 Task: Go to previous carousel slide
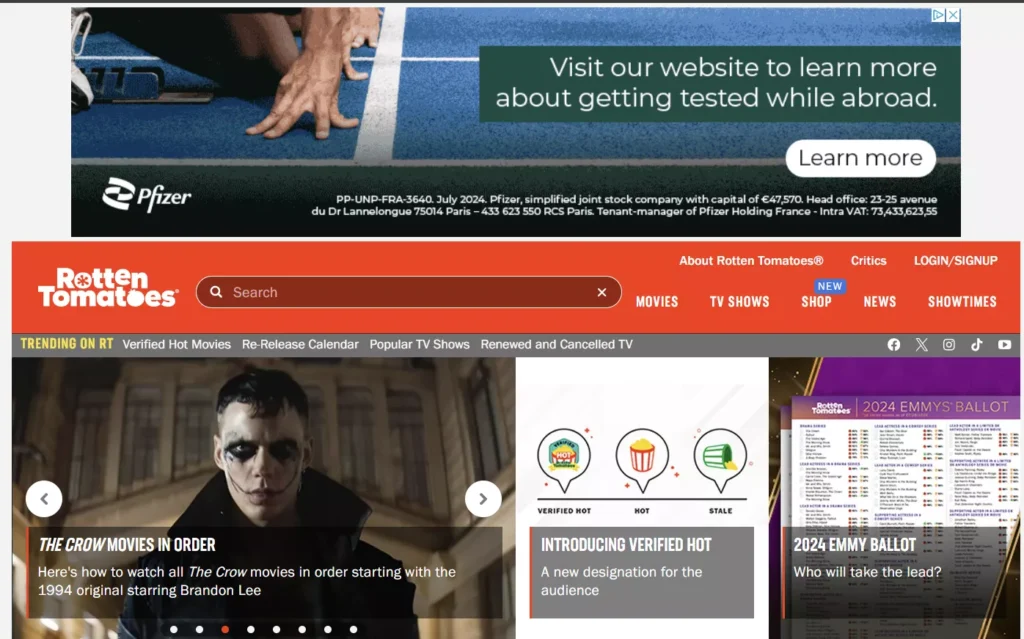click(44, 498)
